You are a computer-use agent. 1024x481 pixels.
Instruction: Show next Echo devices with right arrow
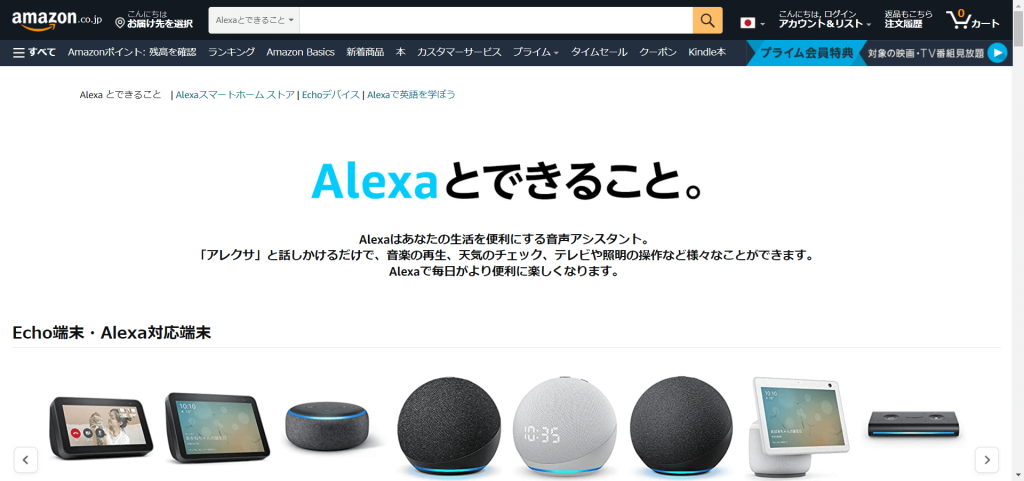point(987,459)
